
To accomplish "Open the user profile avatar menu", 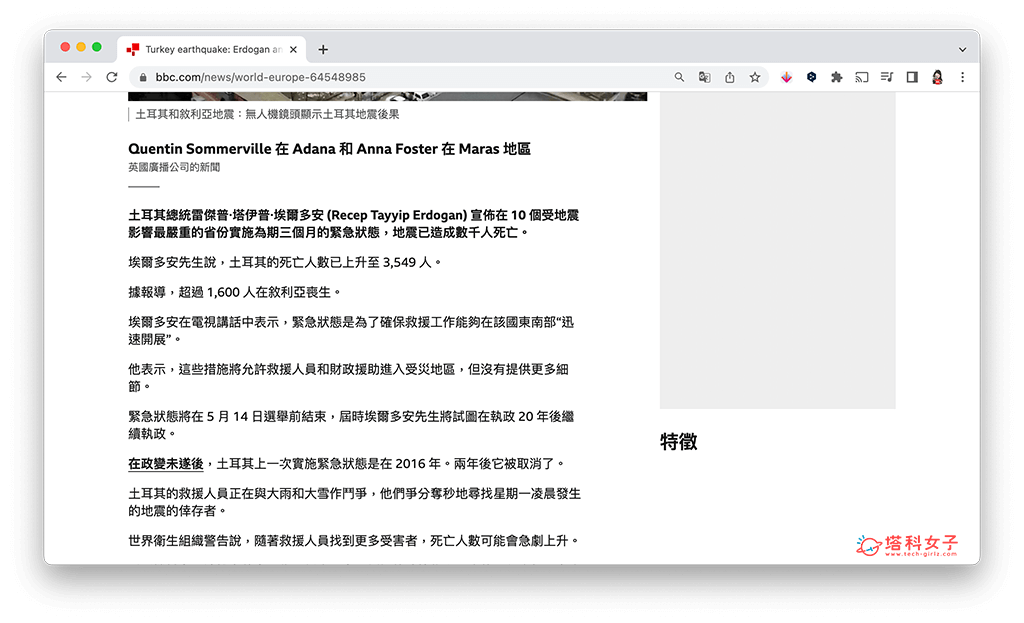I will 938,77.
